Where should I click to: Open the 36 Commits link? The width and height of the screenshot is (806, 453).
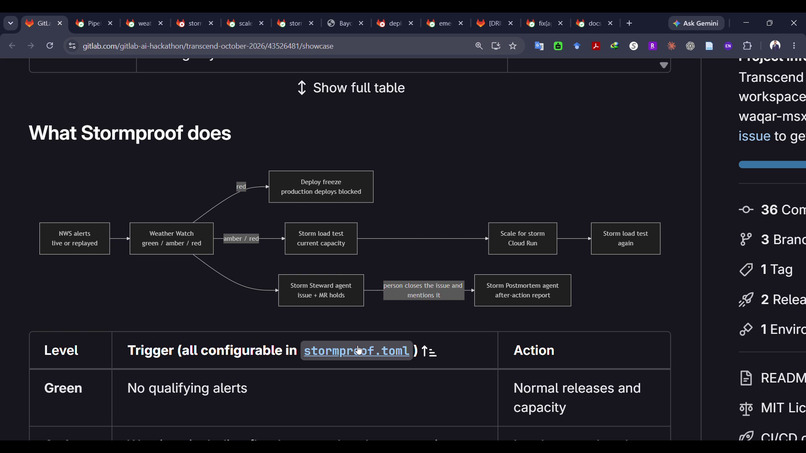tap(783, 210)
